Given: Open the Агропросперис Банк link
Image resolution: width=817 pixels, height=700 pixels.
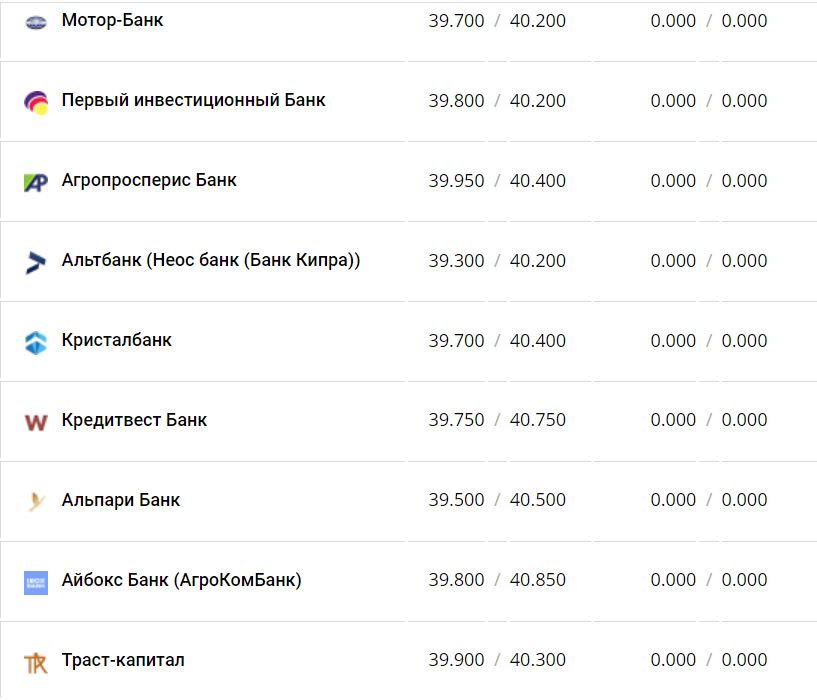Looking at the screenshot, I should tap(149, 180).
